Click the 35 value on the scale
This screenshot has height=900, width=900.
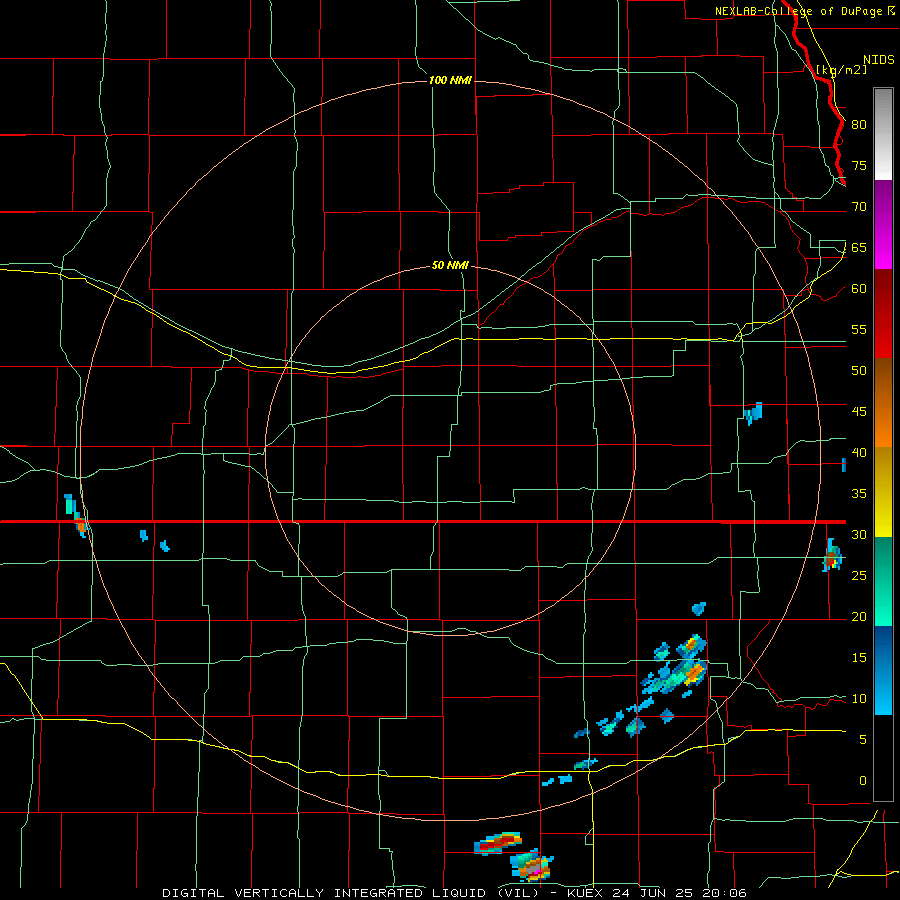[x=859, y=494]
